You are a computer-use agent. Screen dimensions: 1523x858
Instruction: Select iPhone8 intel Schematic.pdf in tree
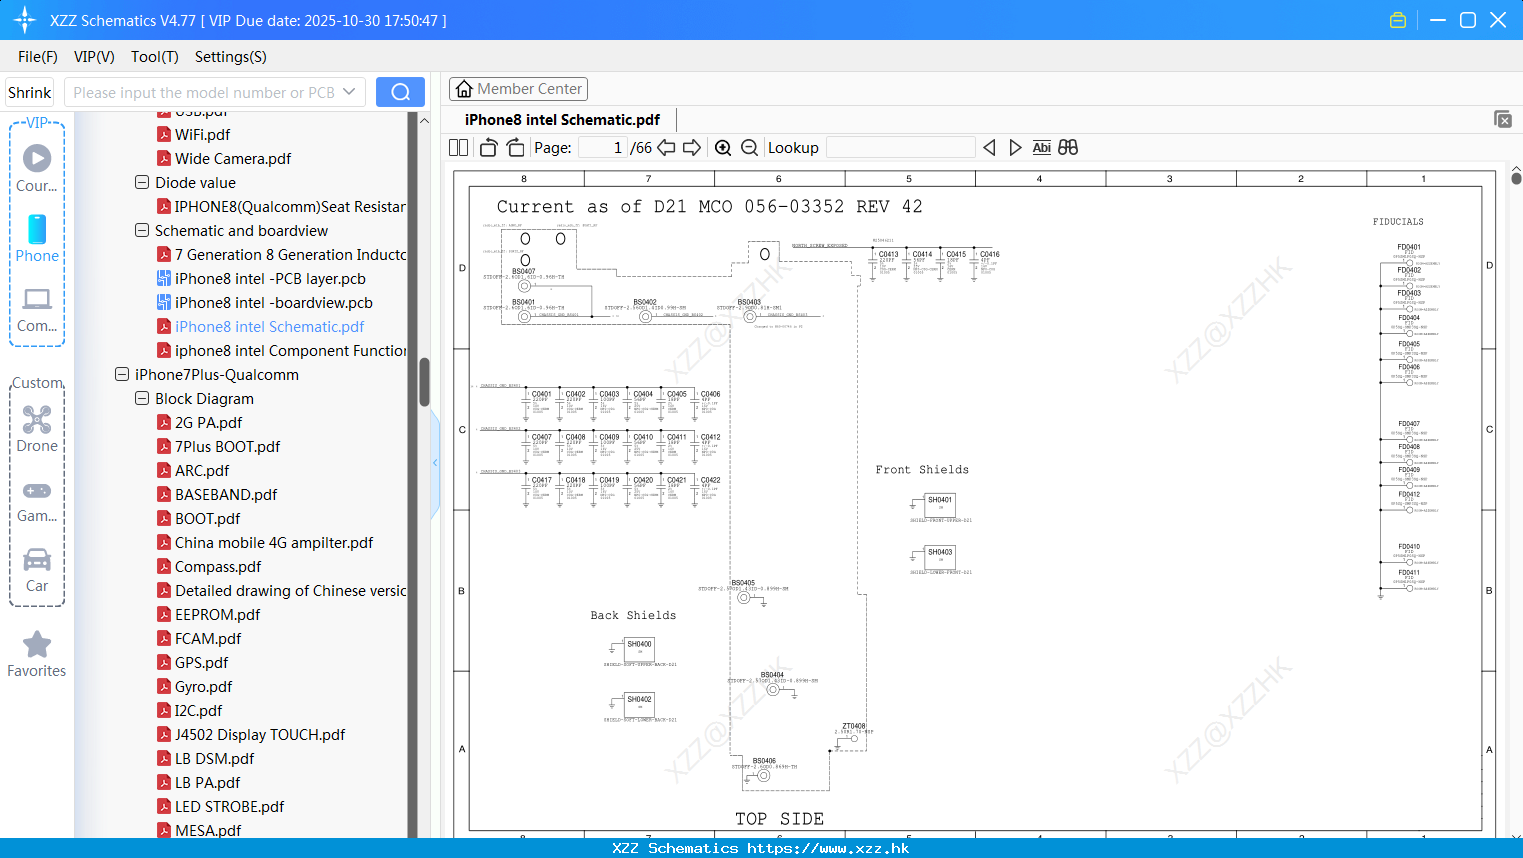coord(269,327)
